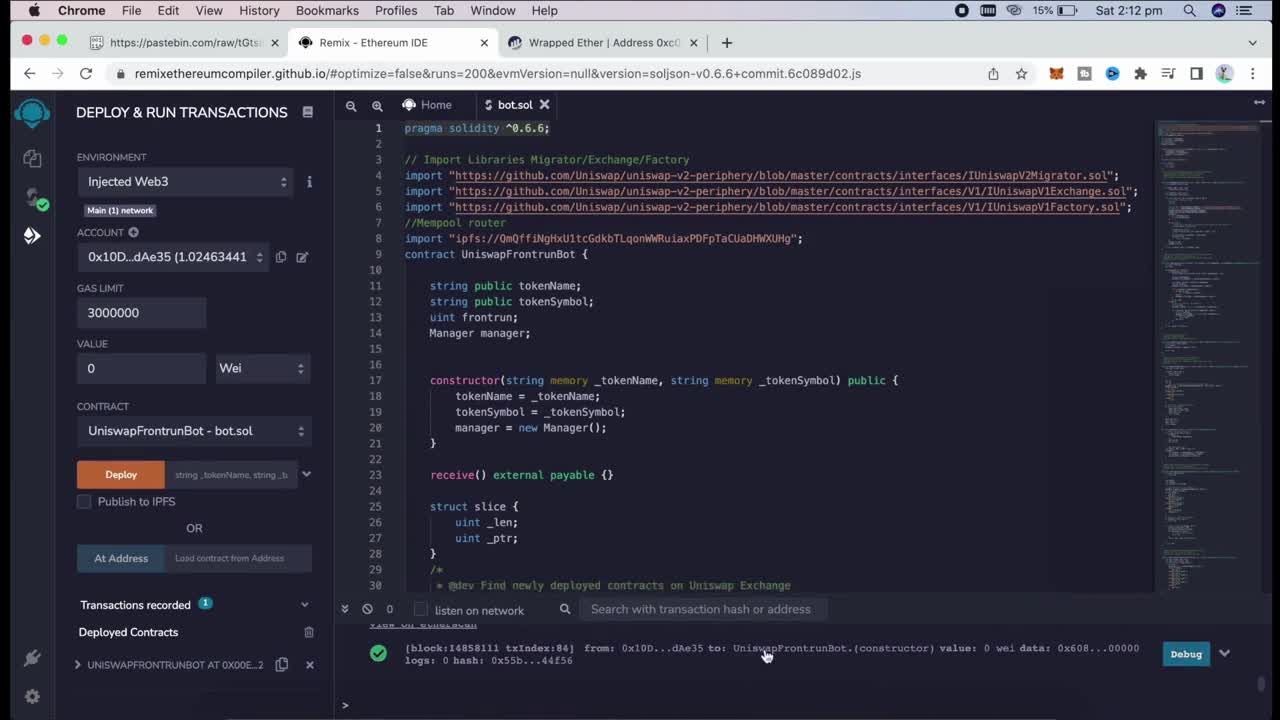Enable the Publish to IPFS checkbox

pos(84,501)
